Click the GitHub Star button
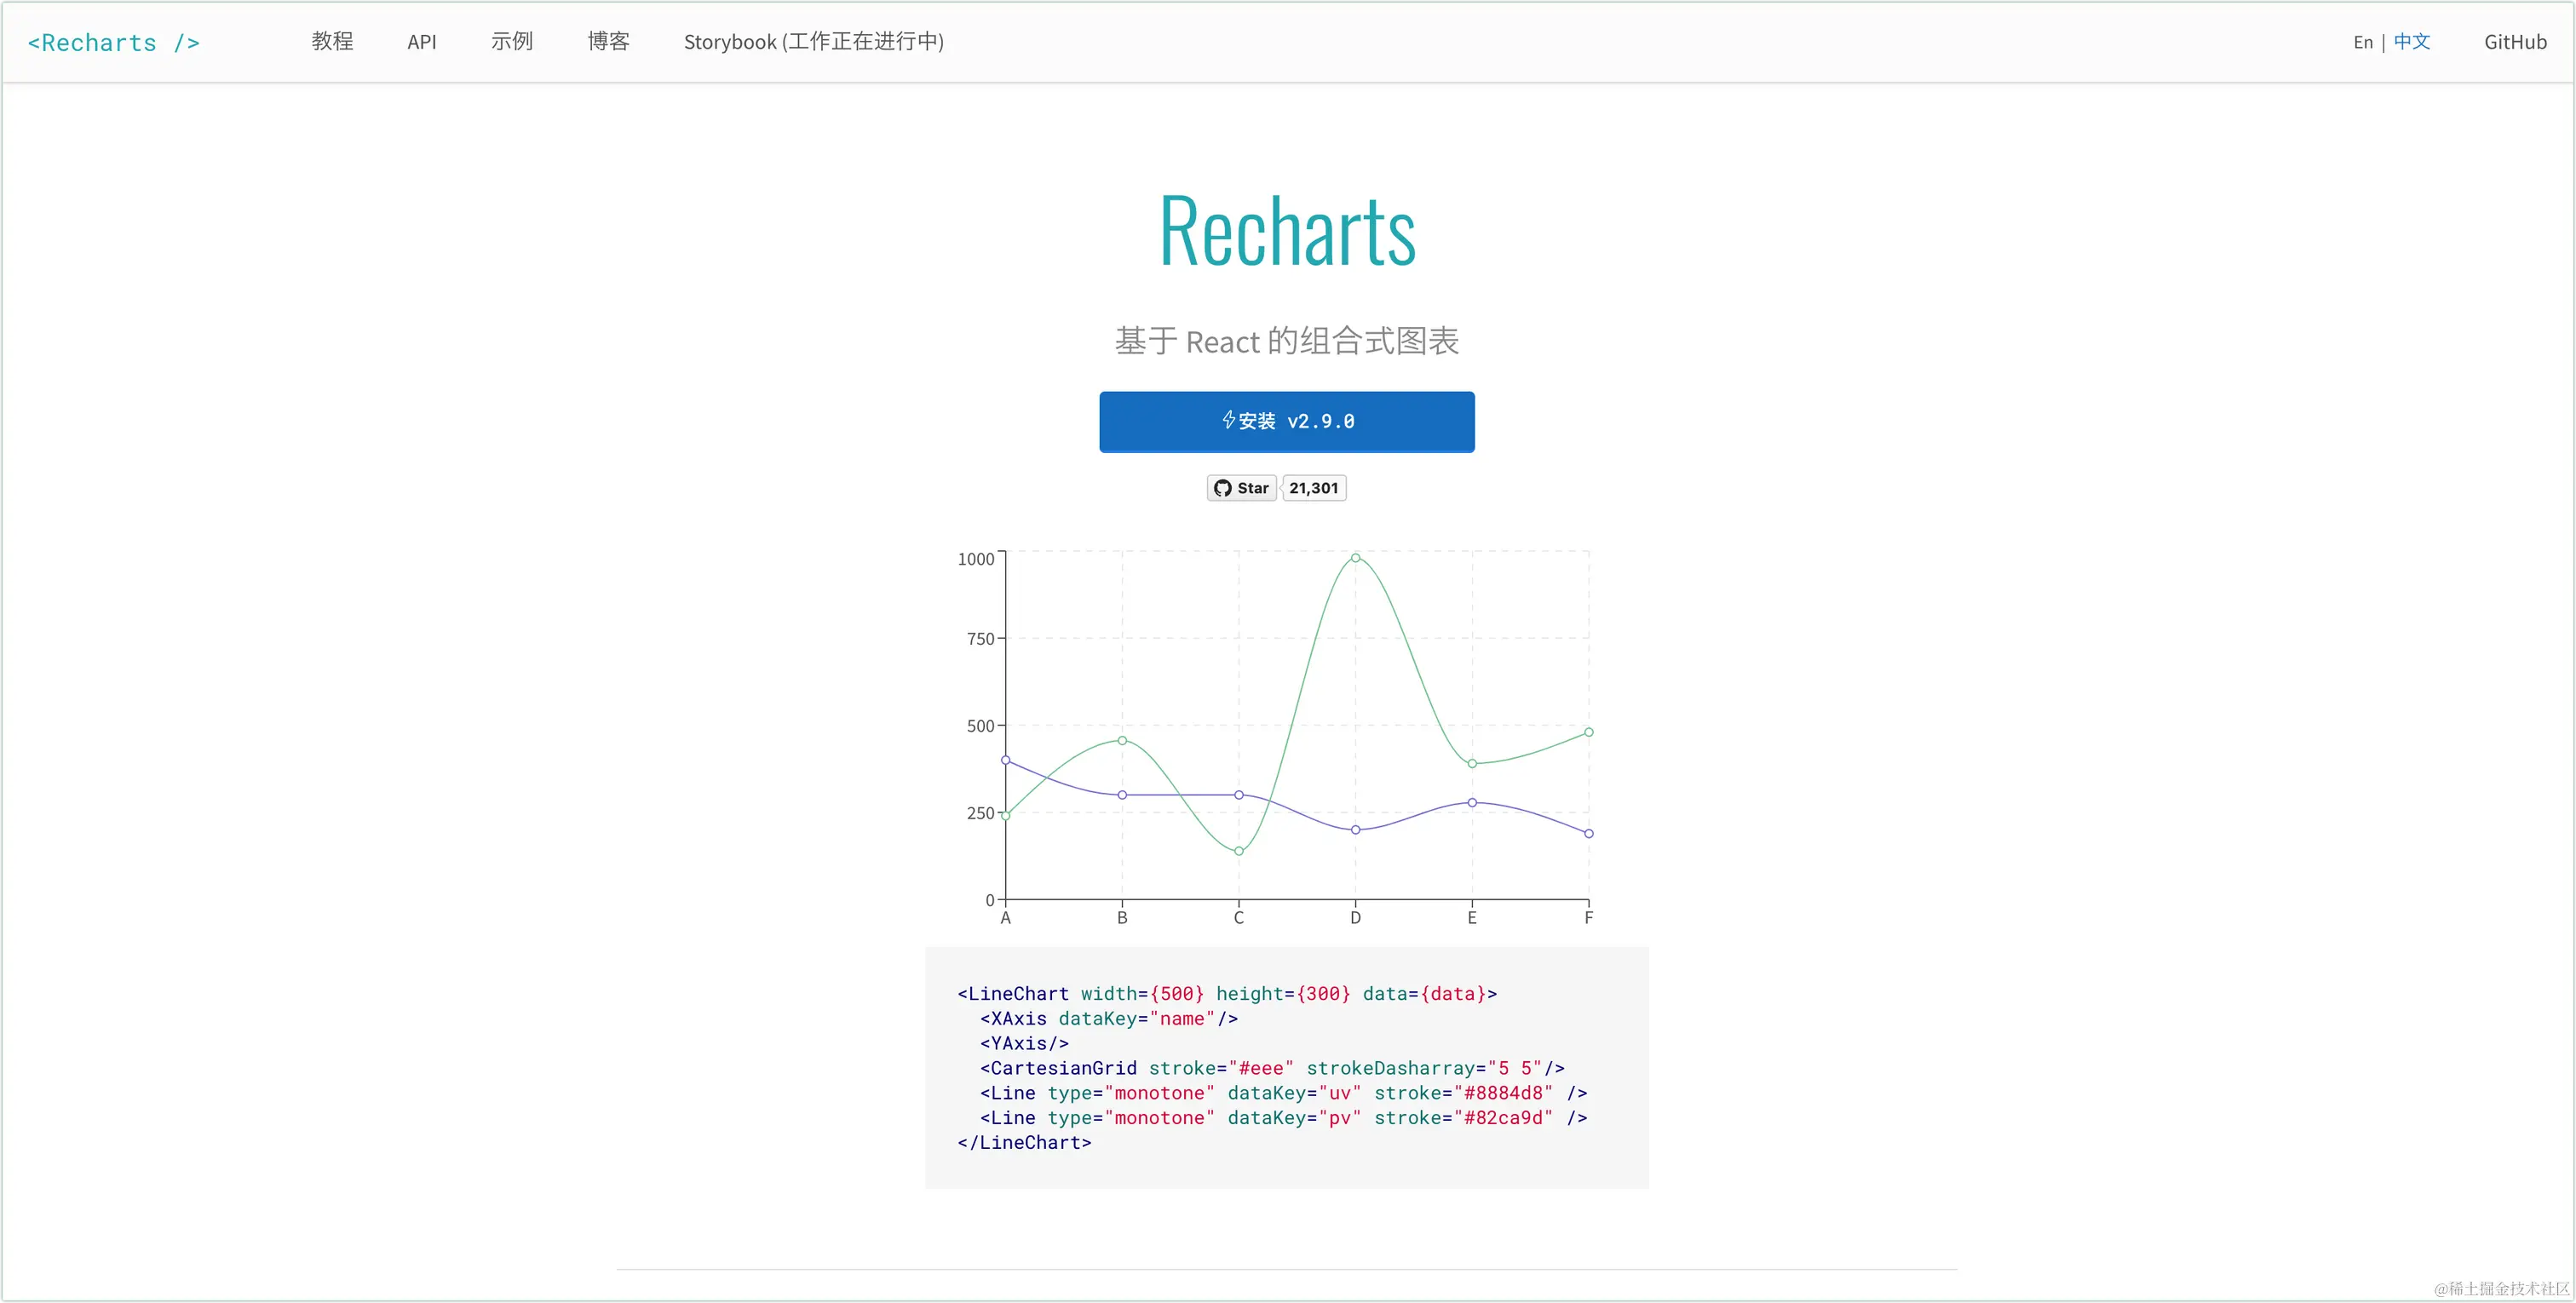This screenshot has height=1303, width=2576. [1242, 488]
